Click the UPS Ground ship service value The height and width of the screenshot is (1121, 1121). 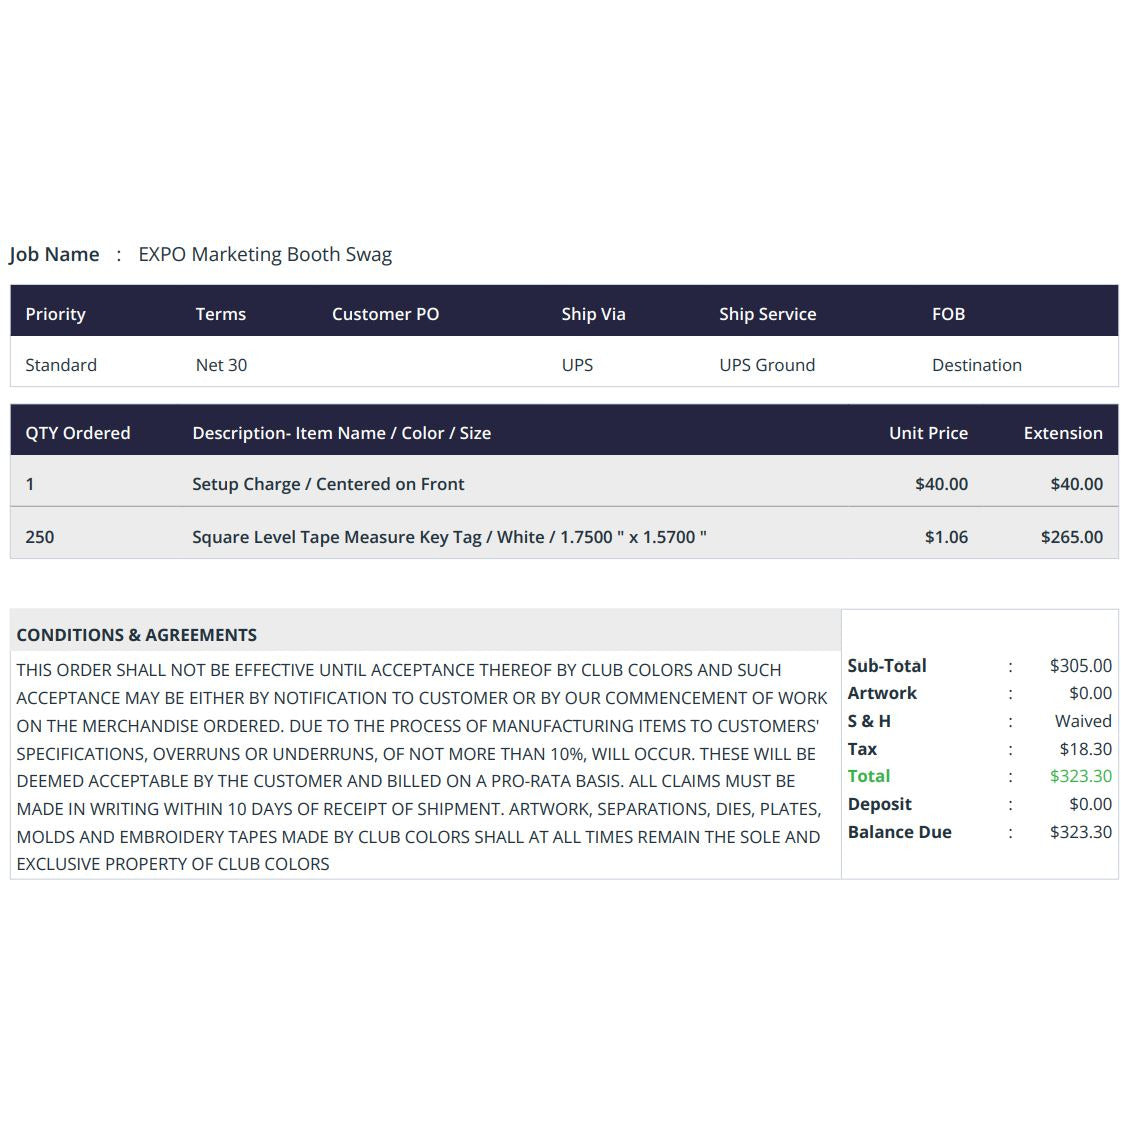pos(766,365)
